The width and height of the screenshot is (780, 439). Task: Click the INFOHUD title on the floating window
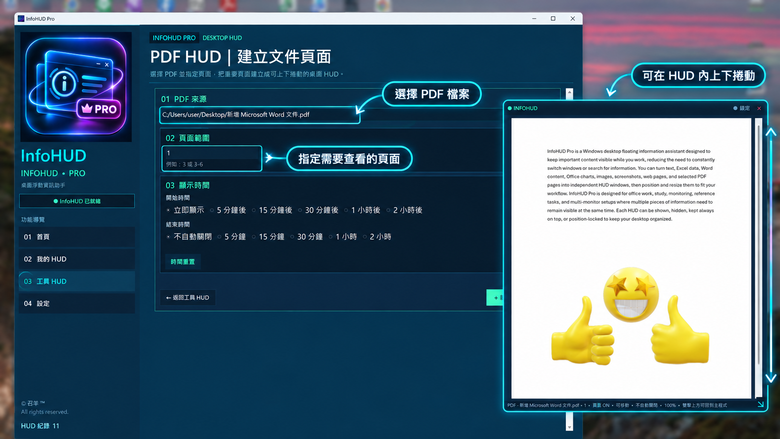pyautogui.click(x=525, y=108)
